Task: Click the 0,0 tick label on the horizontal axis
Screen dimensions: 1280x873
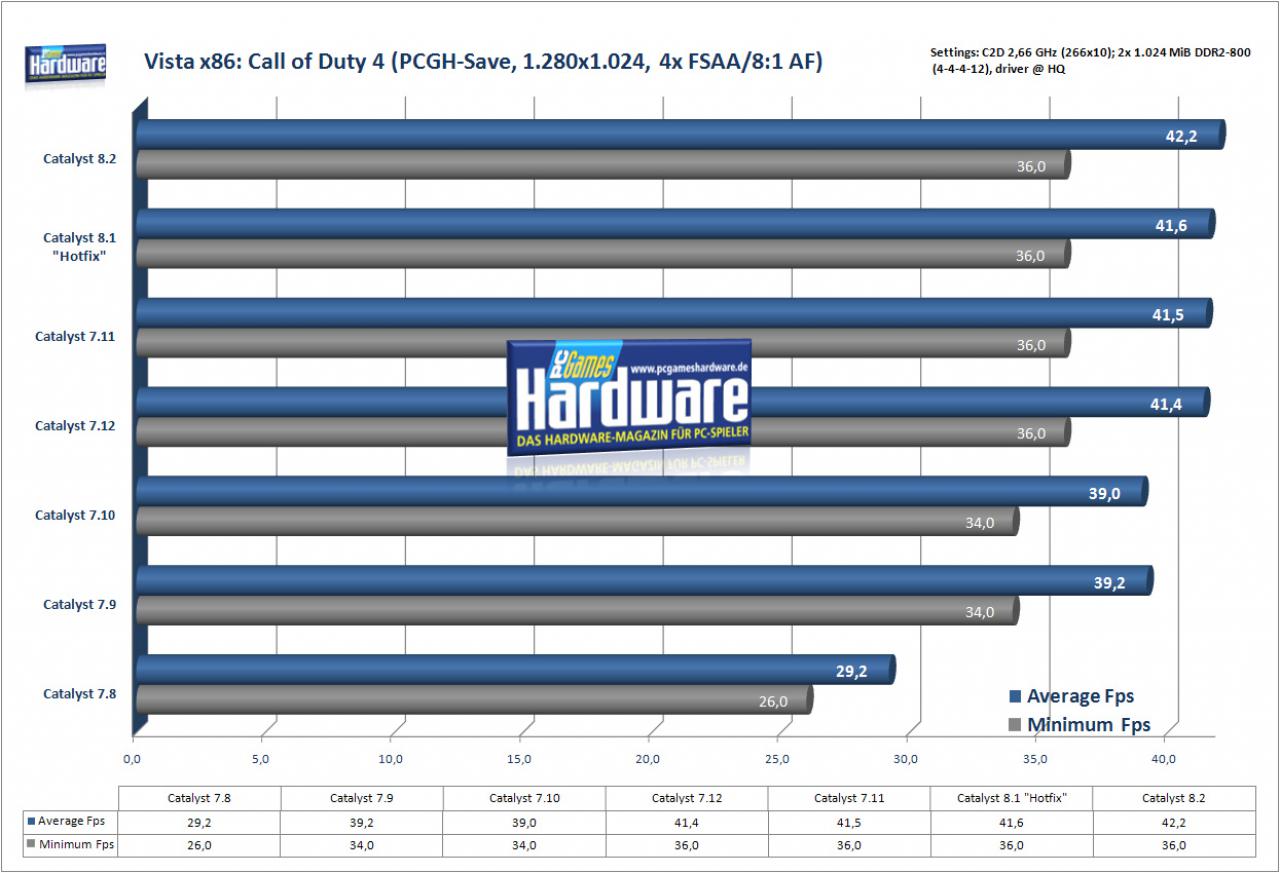Action: pos(133,760)
